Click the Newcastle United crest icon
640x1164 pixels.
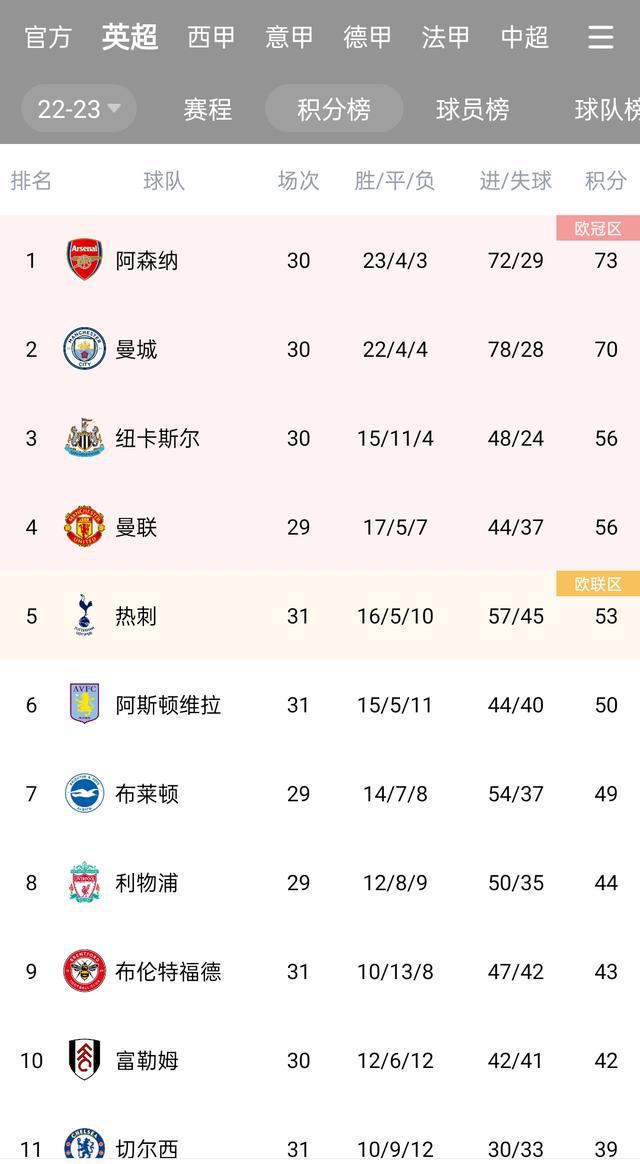point(85,438)
